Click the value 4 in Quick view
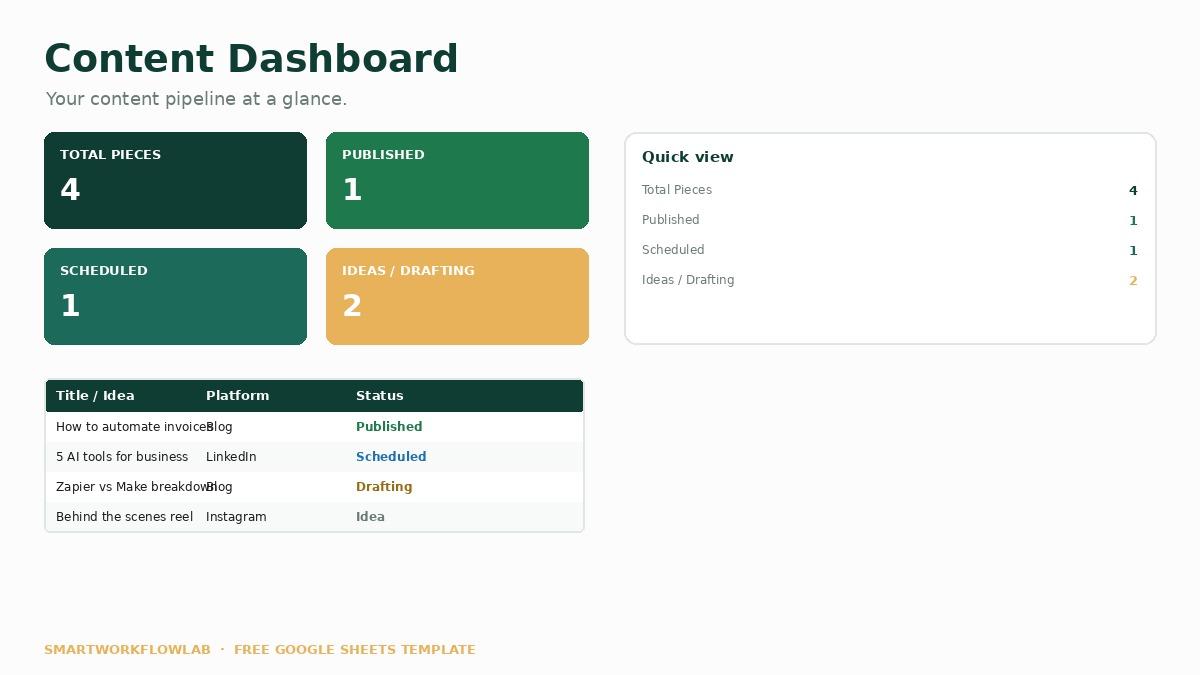 [x=1133, y=190]
